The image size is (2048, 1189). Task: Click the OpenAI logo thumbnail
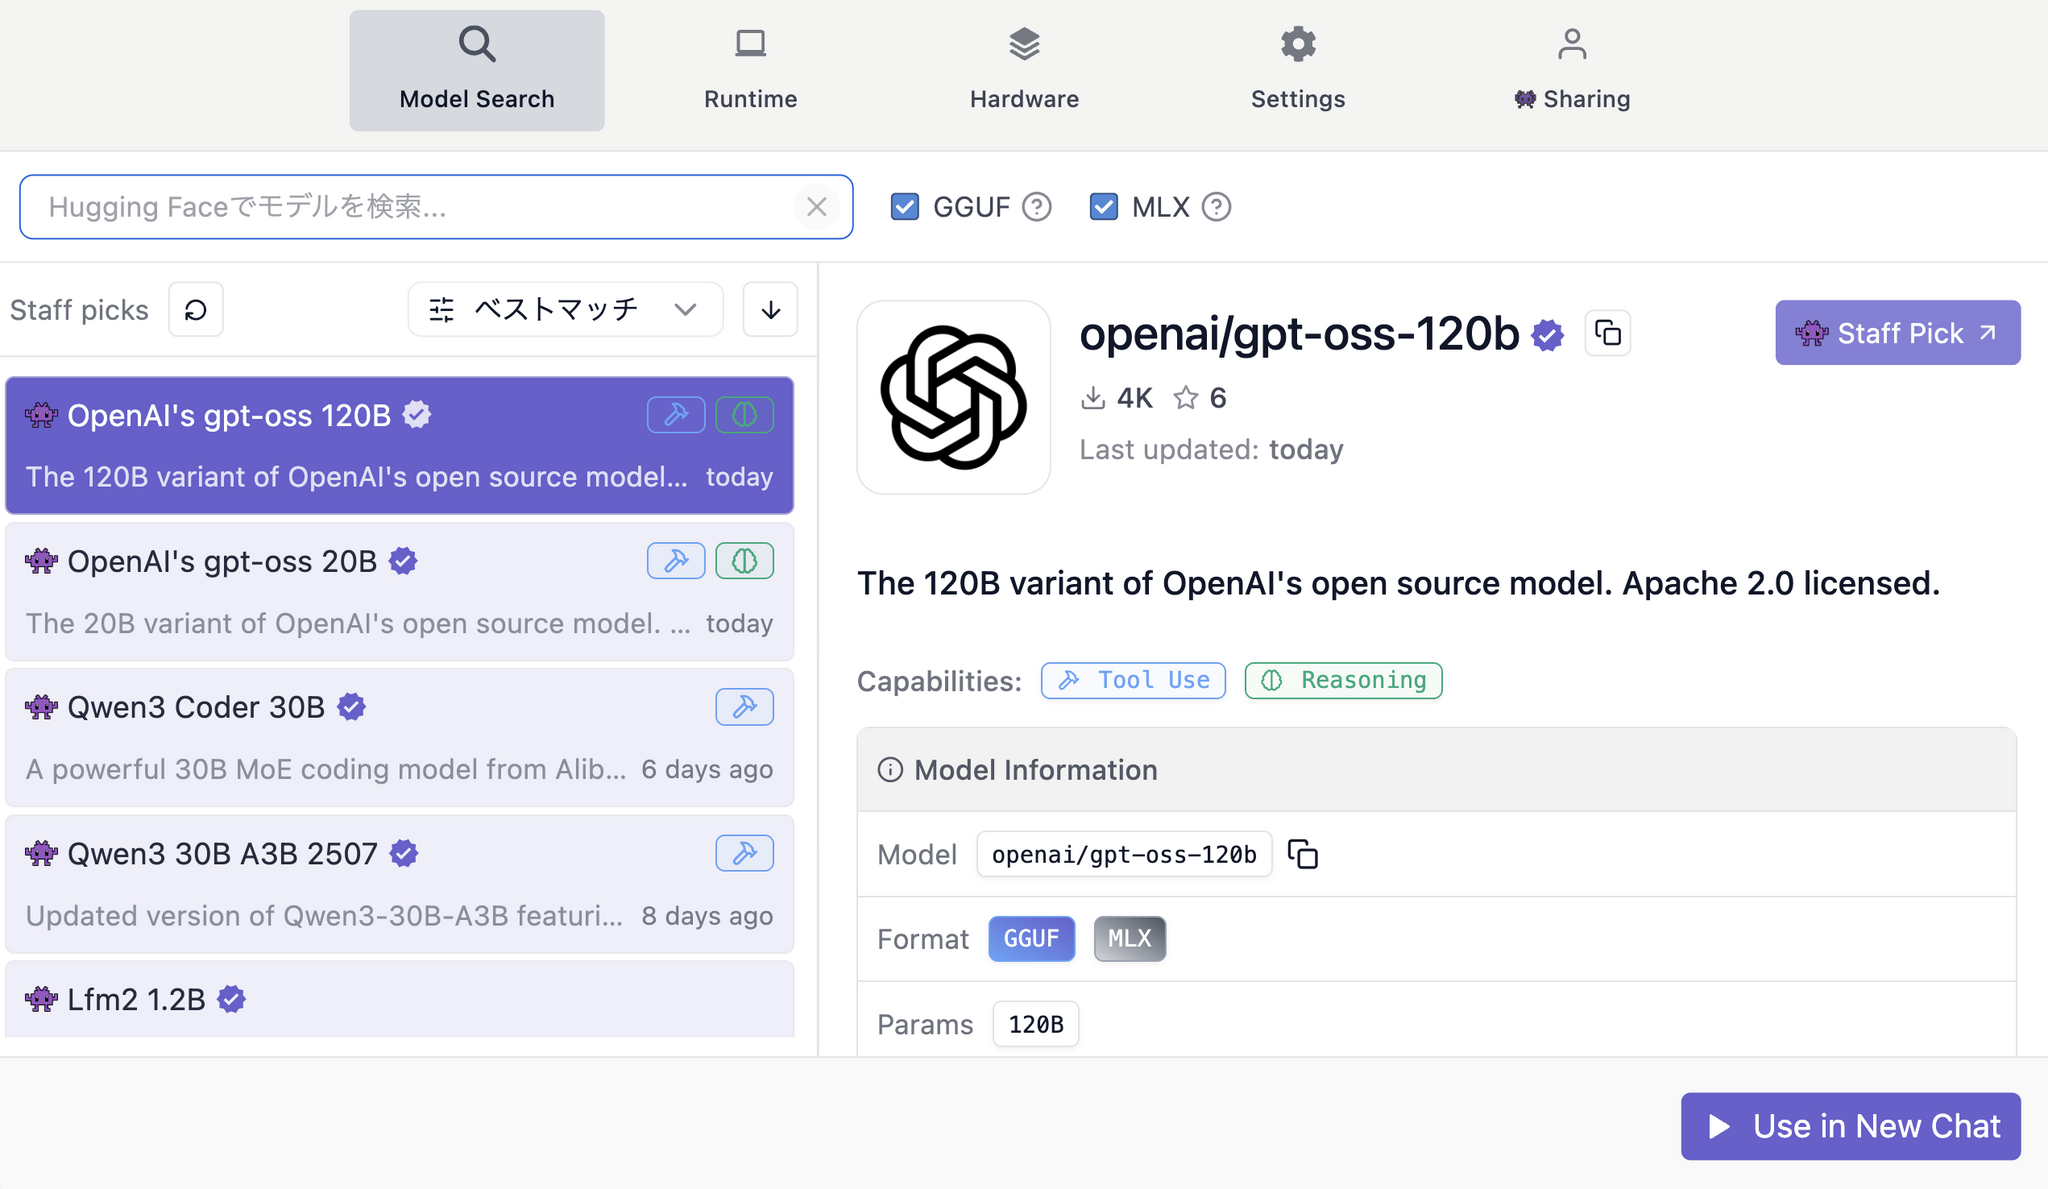point(953,397)
